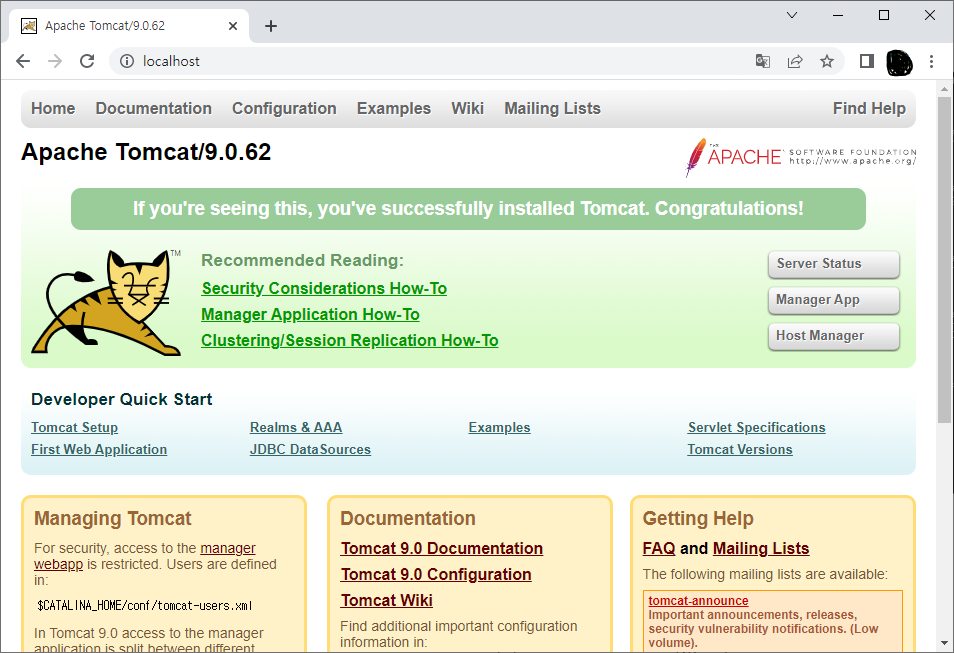
Task: Open the First Web Application link
Action: tap(99, 450)
